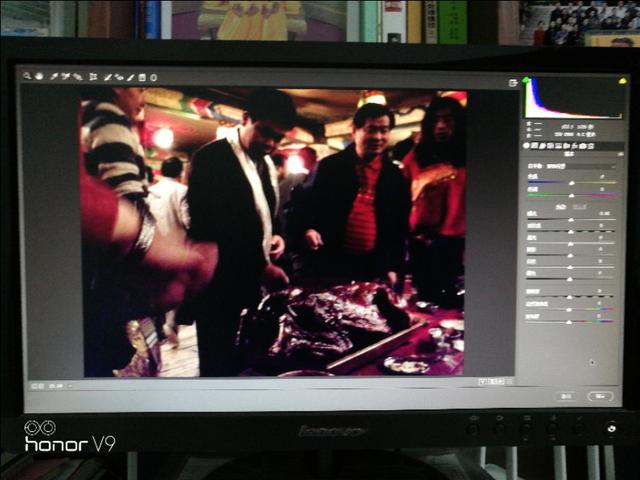Select the Red Eye Removal tool
The height and width of the screenshot is (480, 640).
[119, 77]
